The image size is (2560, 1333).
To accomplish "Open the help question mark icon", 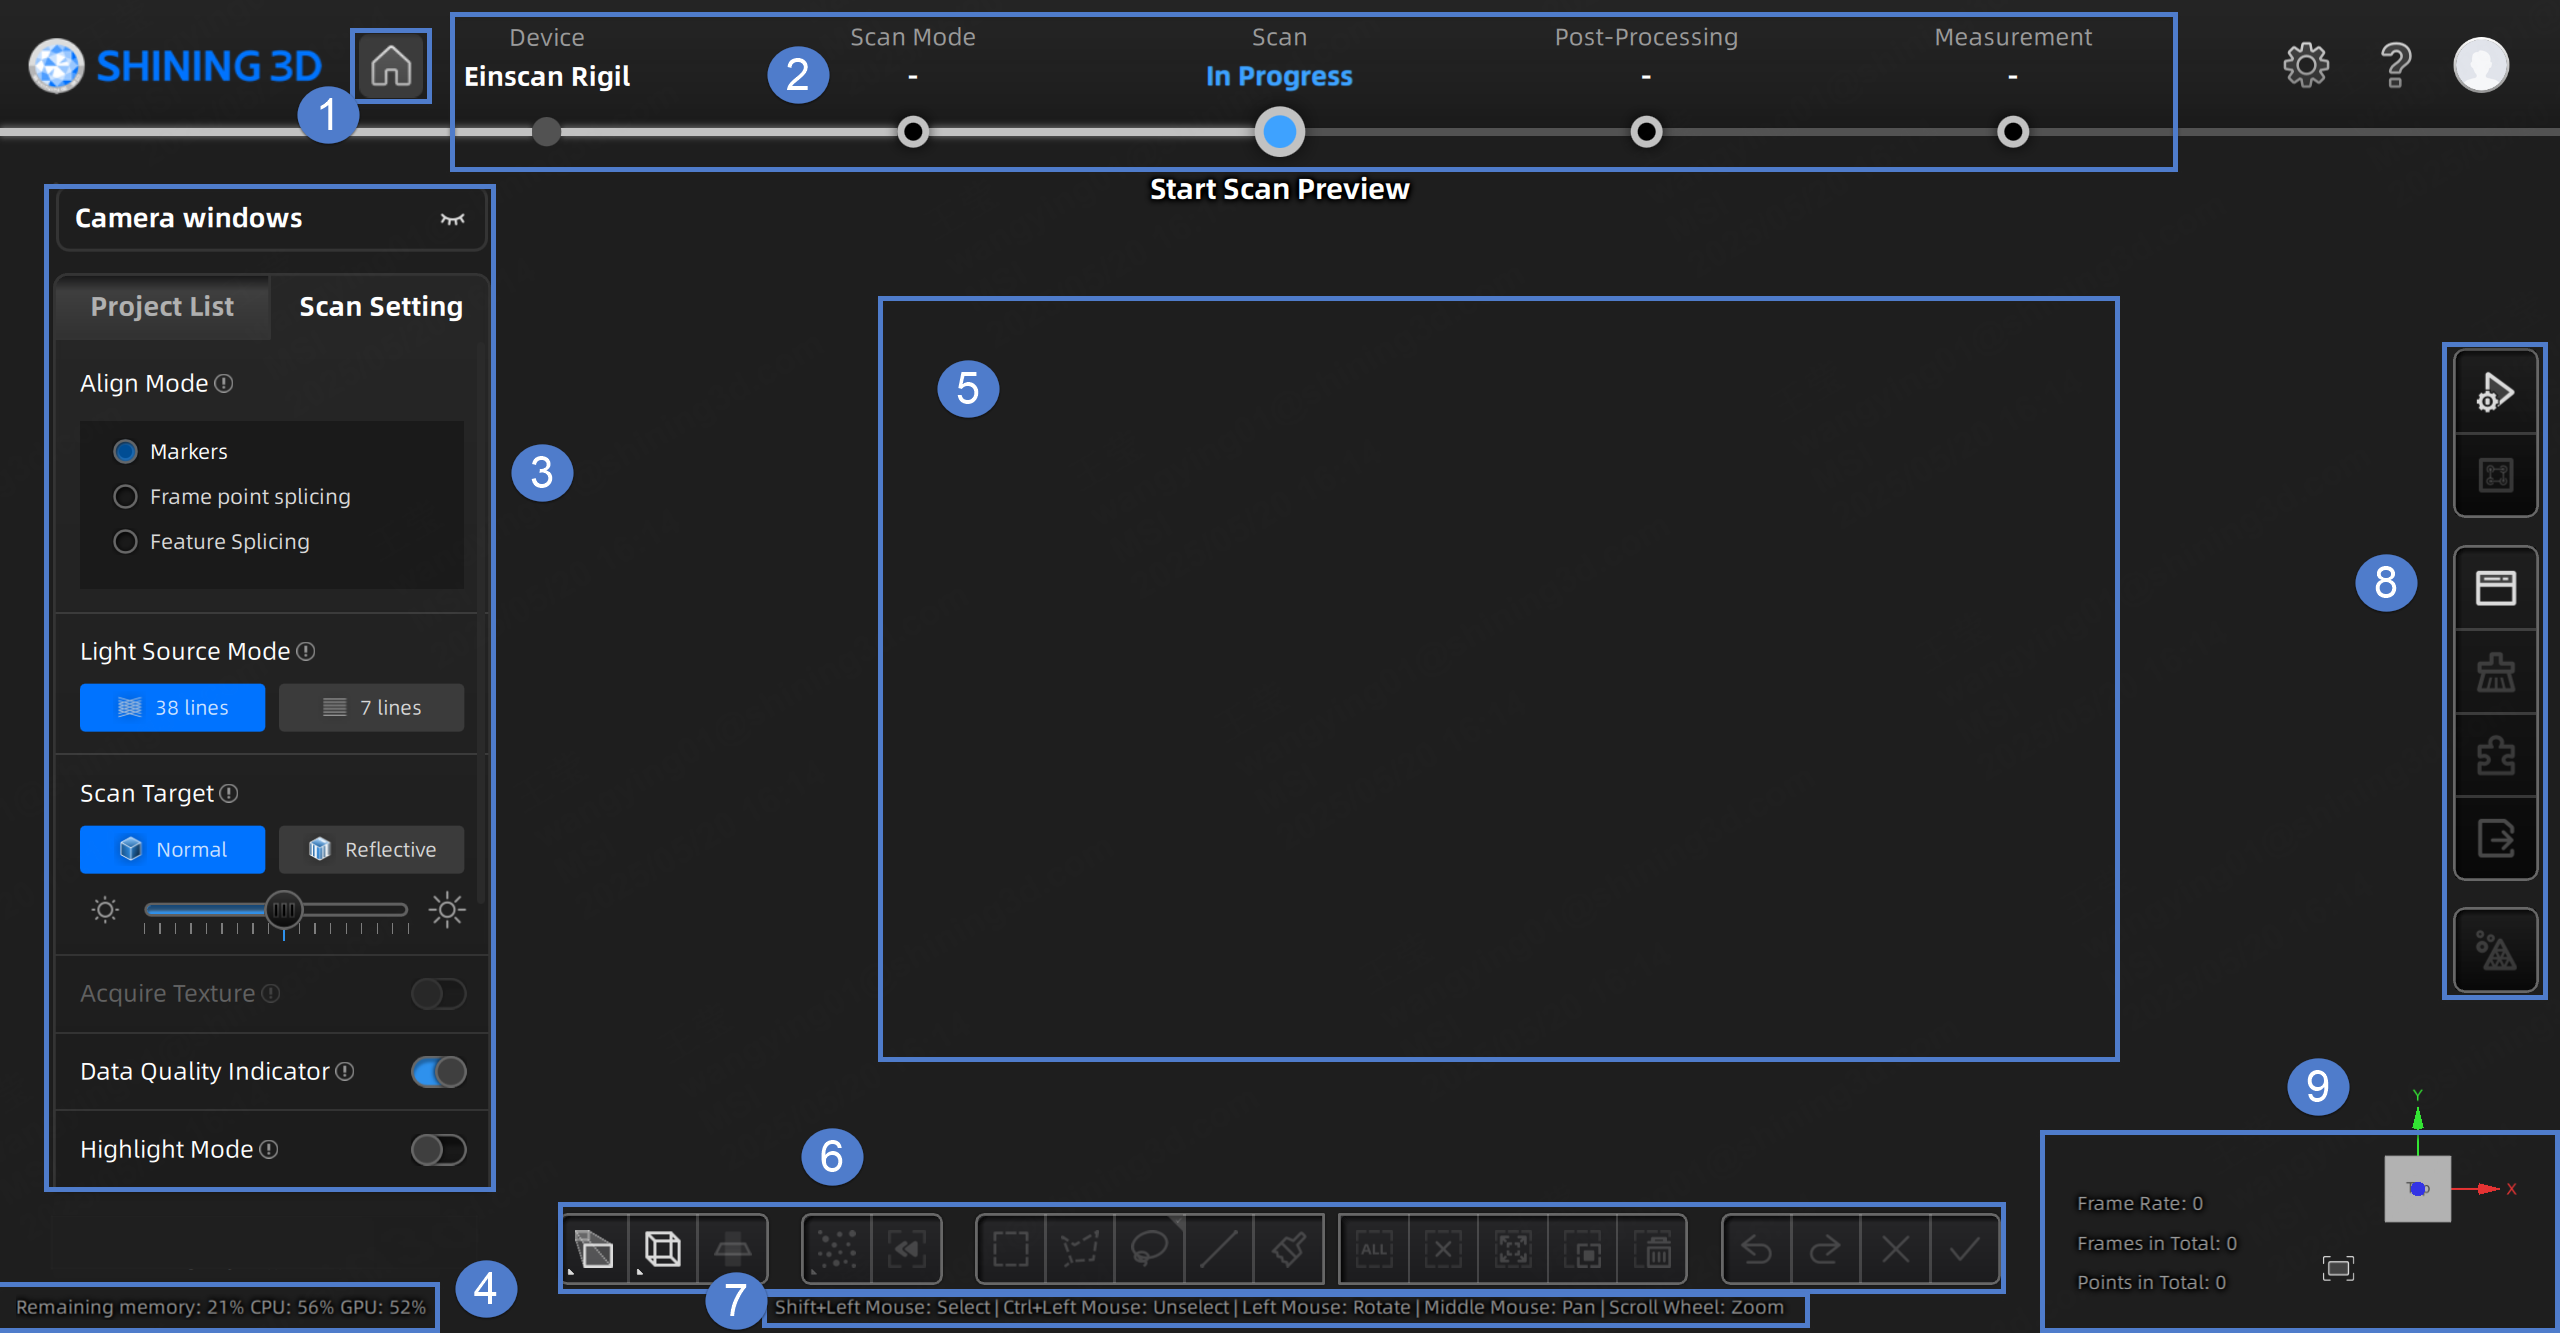I will pyautogui.click(x=2396, y=66).
